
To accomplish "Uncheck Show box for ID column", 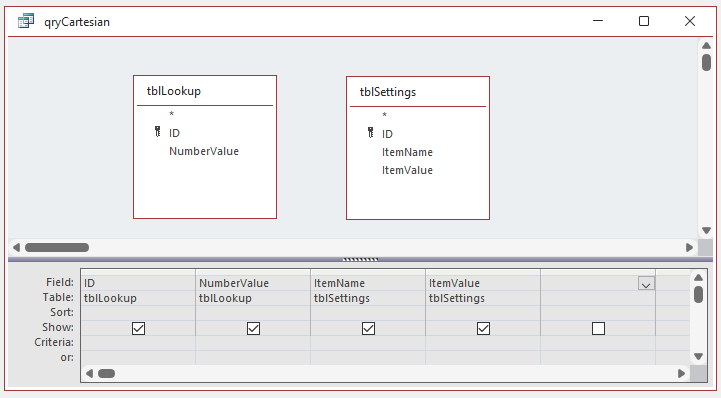I will coord(138,328).
